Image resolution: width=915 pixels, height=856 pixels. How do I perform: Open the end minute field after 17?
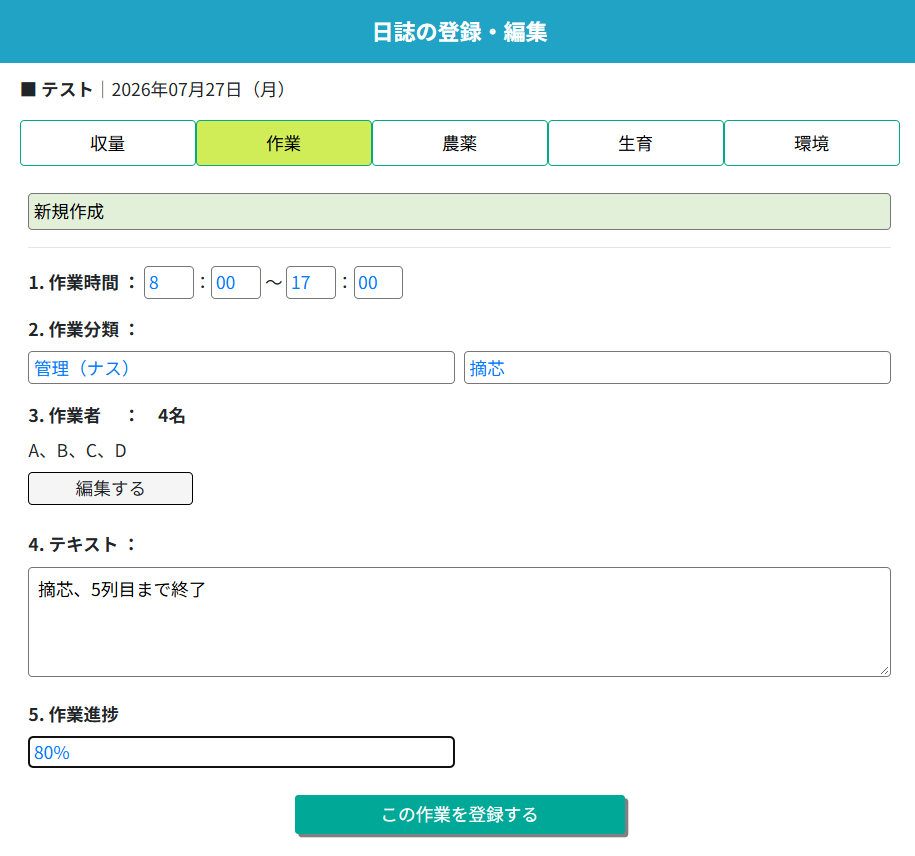(378, 282)
